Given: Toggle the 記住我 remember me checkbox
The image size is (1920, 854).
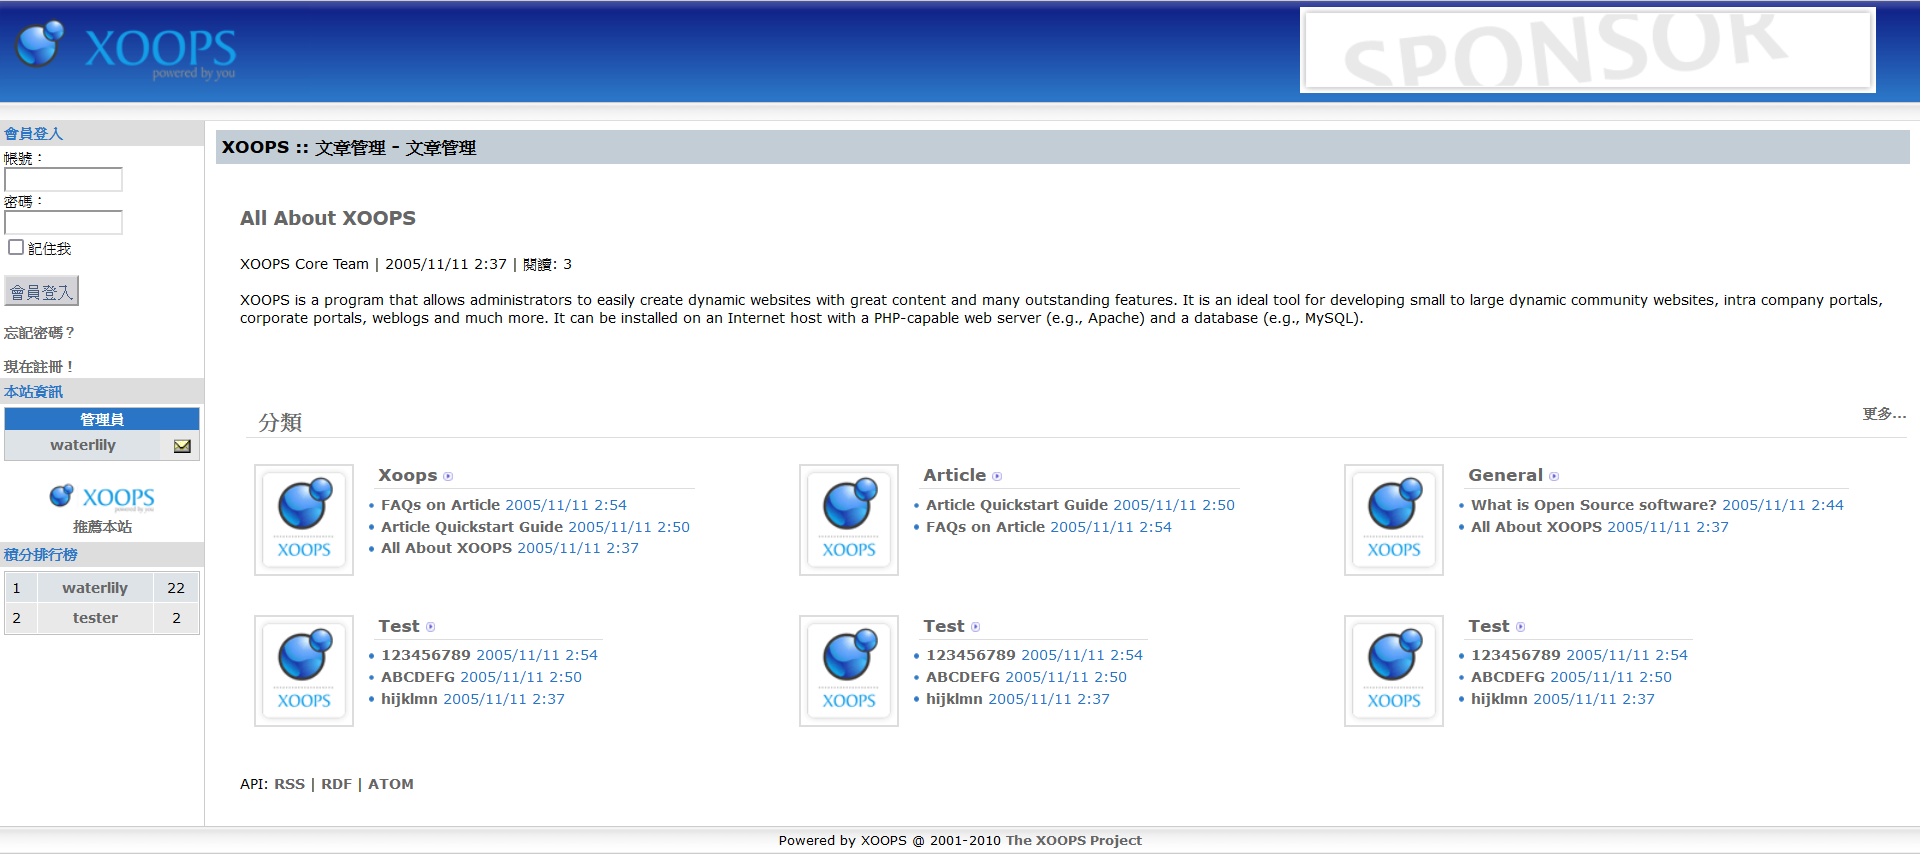Looking at the screenshot, I should [16, 247].
